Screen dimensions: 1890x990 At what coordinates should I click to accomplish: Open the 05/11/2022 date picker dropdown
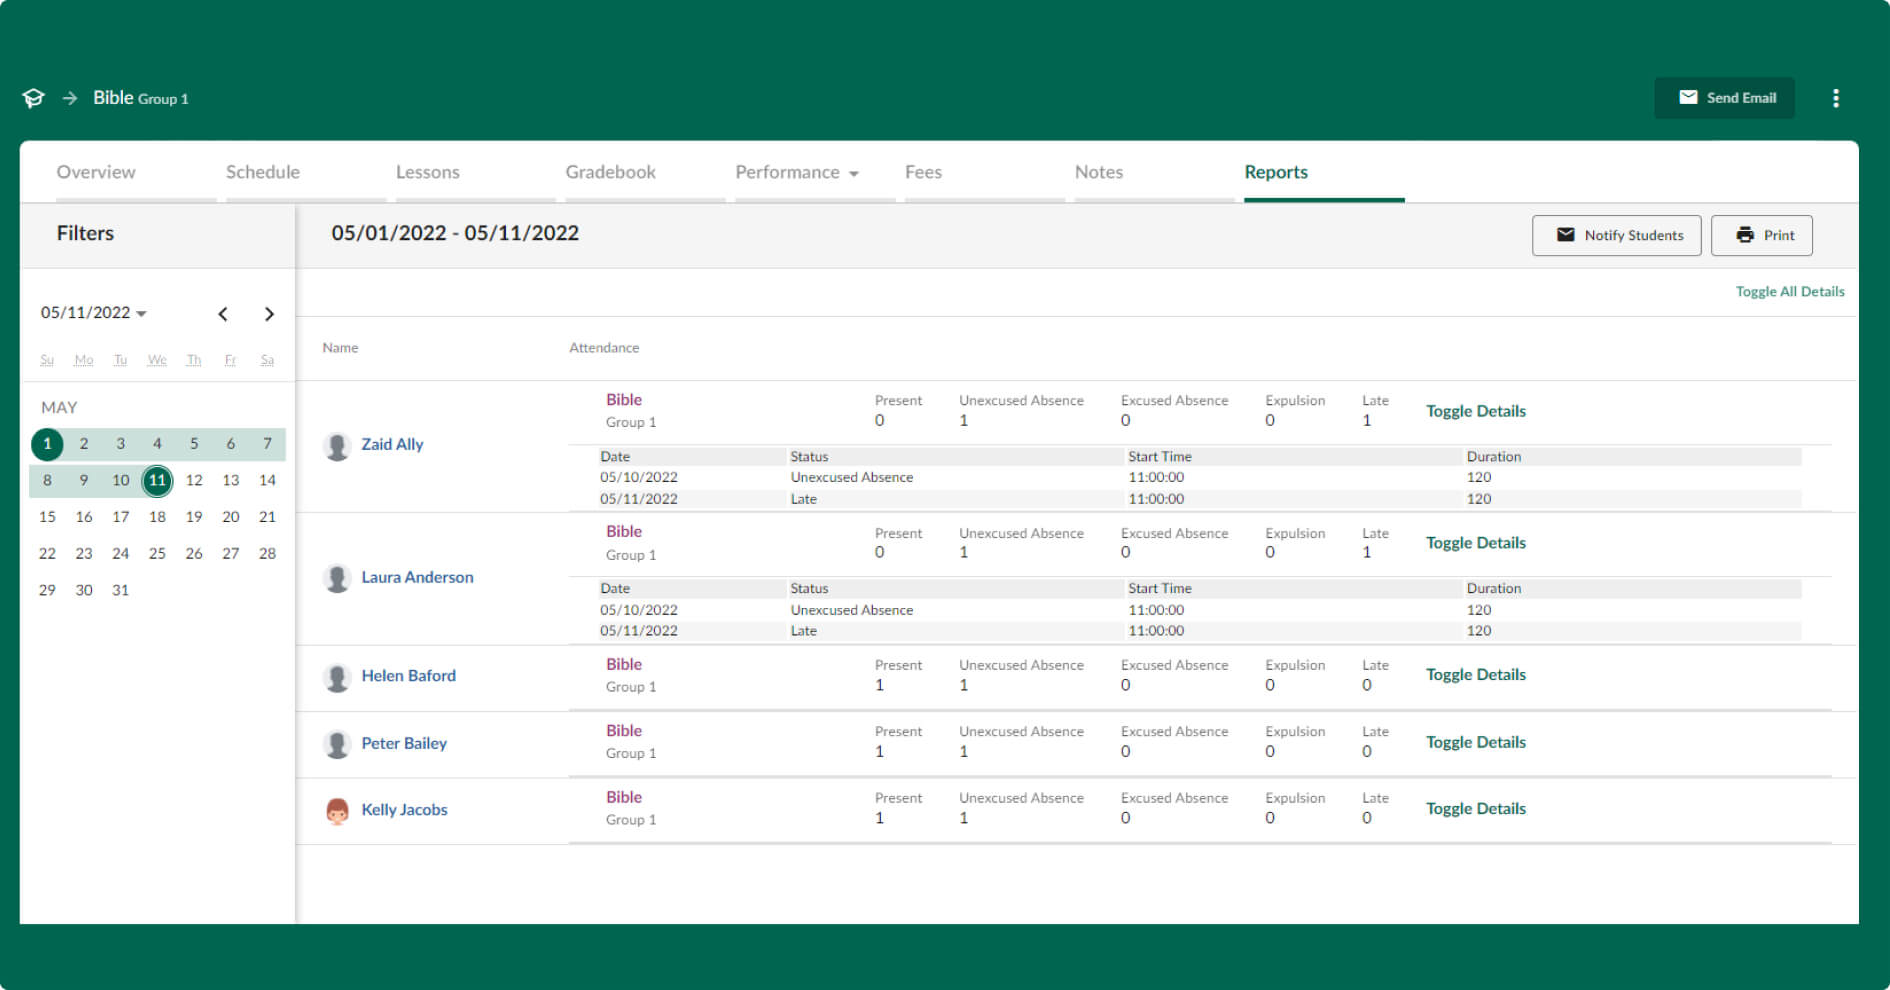(x=93, y=312)
